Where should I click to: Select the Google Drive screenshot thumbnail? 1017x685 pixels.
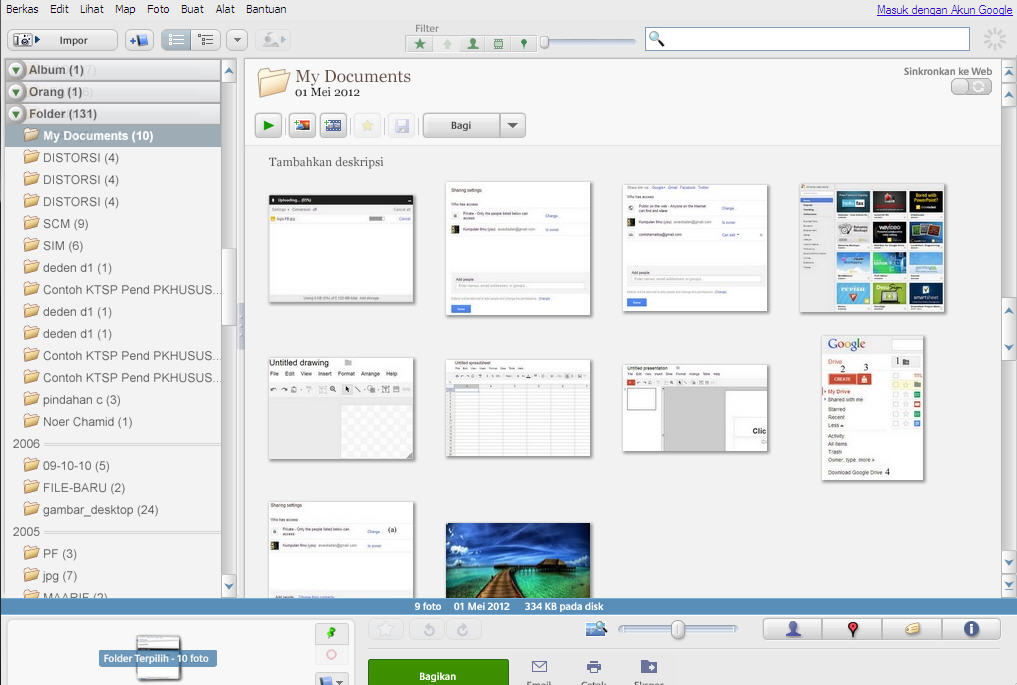(872, 408)
